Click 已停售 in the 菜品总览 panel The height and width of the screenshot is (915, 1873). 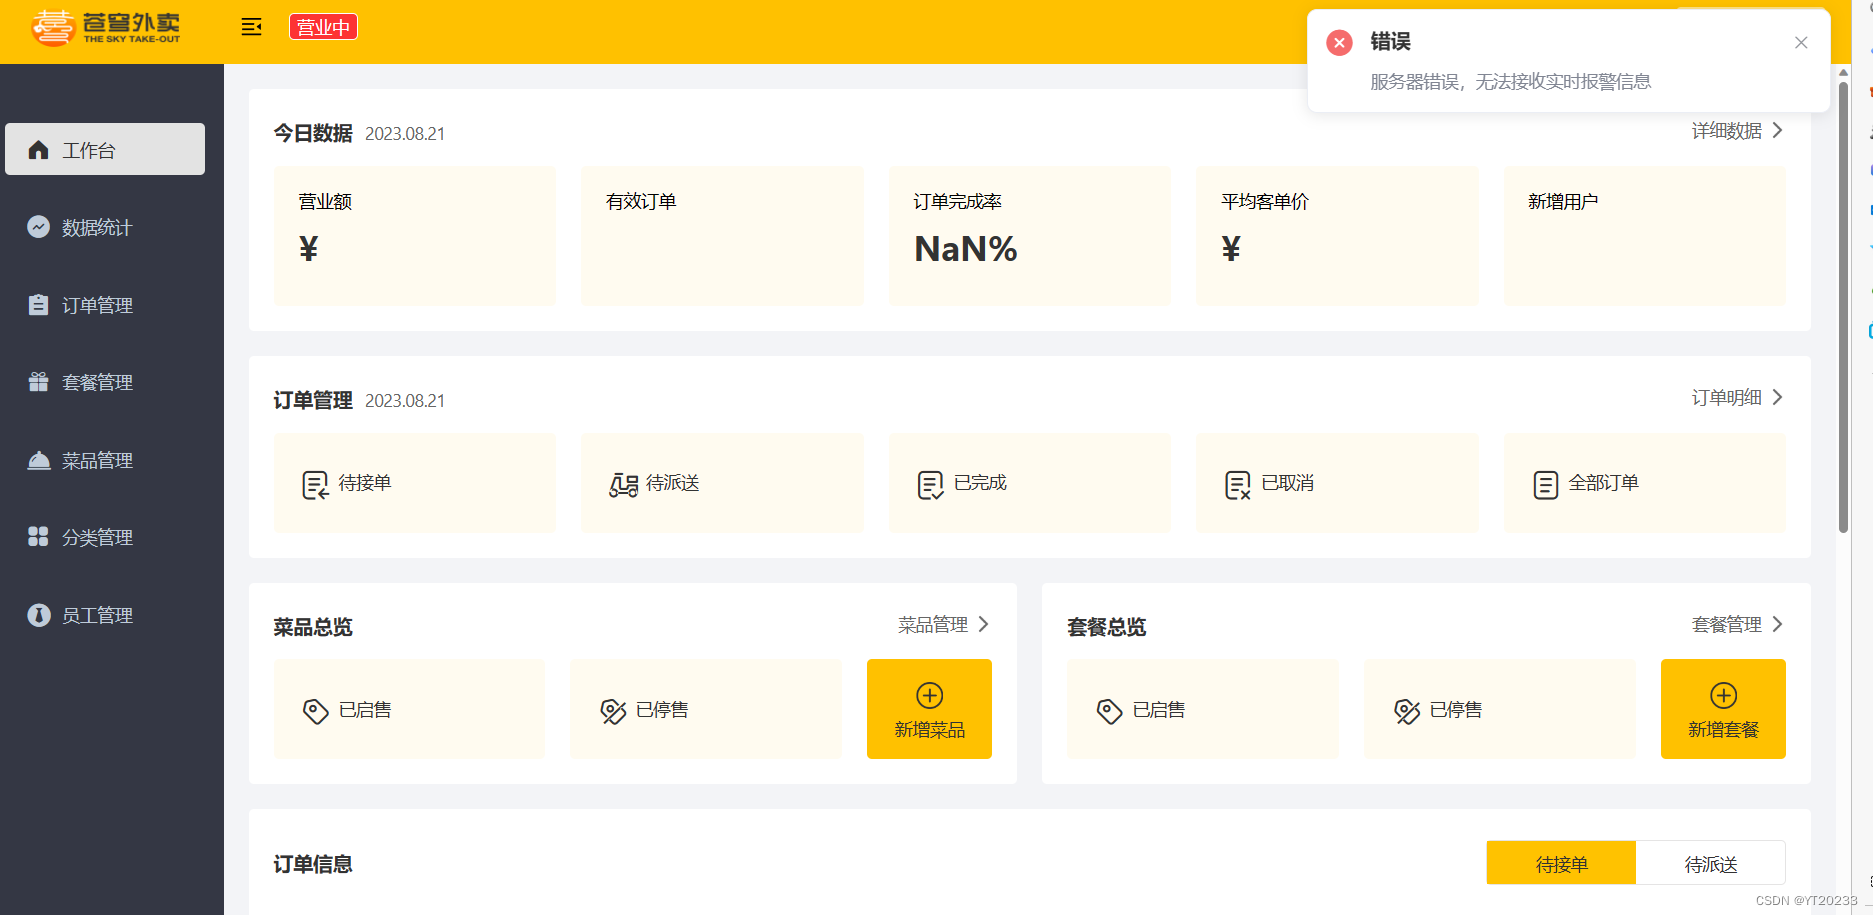coord(706,709)
